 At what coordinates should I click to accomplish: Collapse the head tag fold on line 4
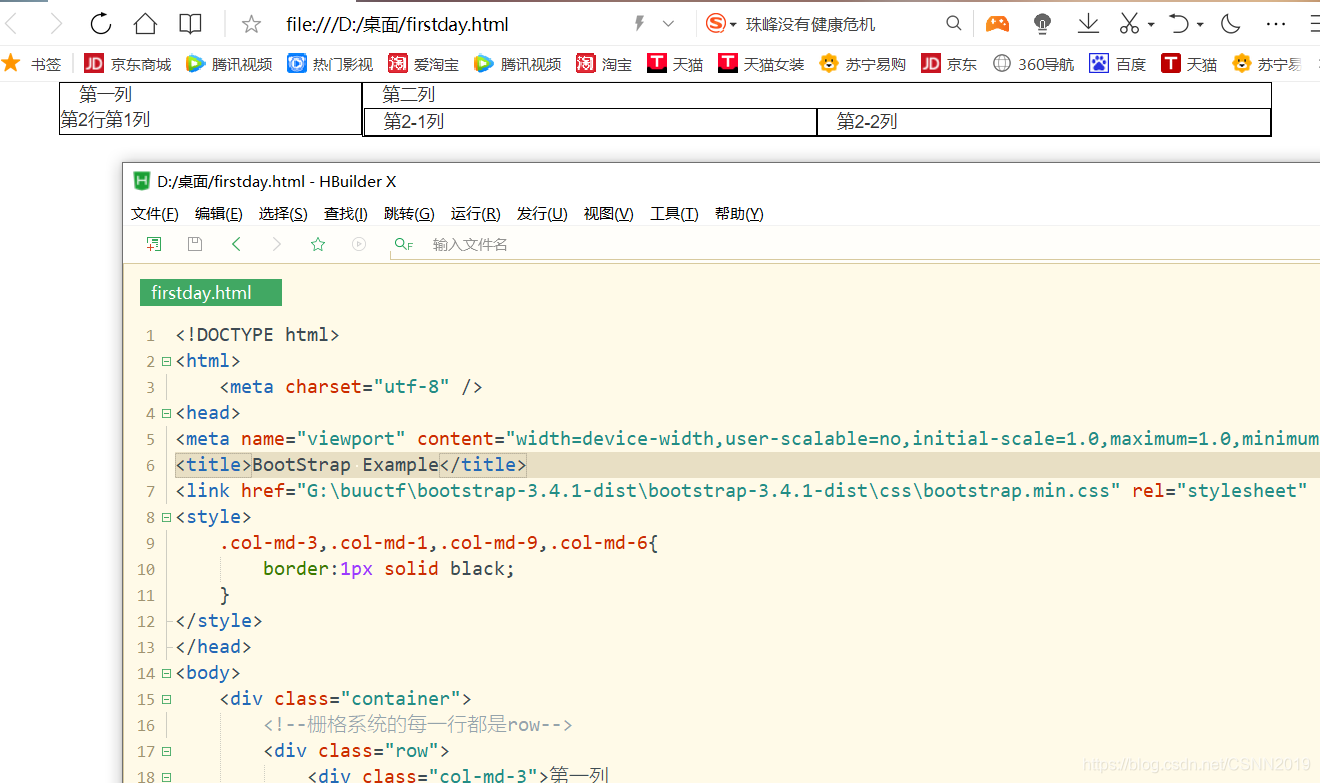pyautogui.click(x=166, y=413)
